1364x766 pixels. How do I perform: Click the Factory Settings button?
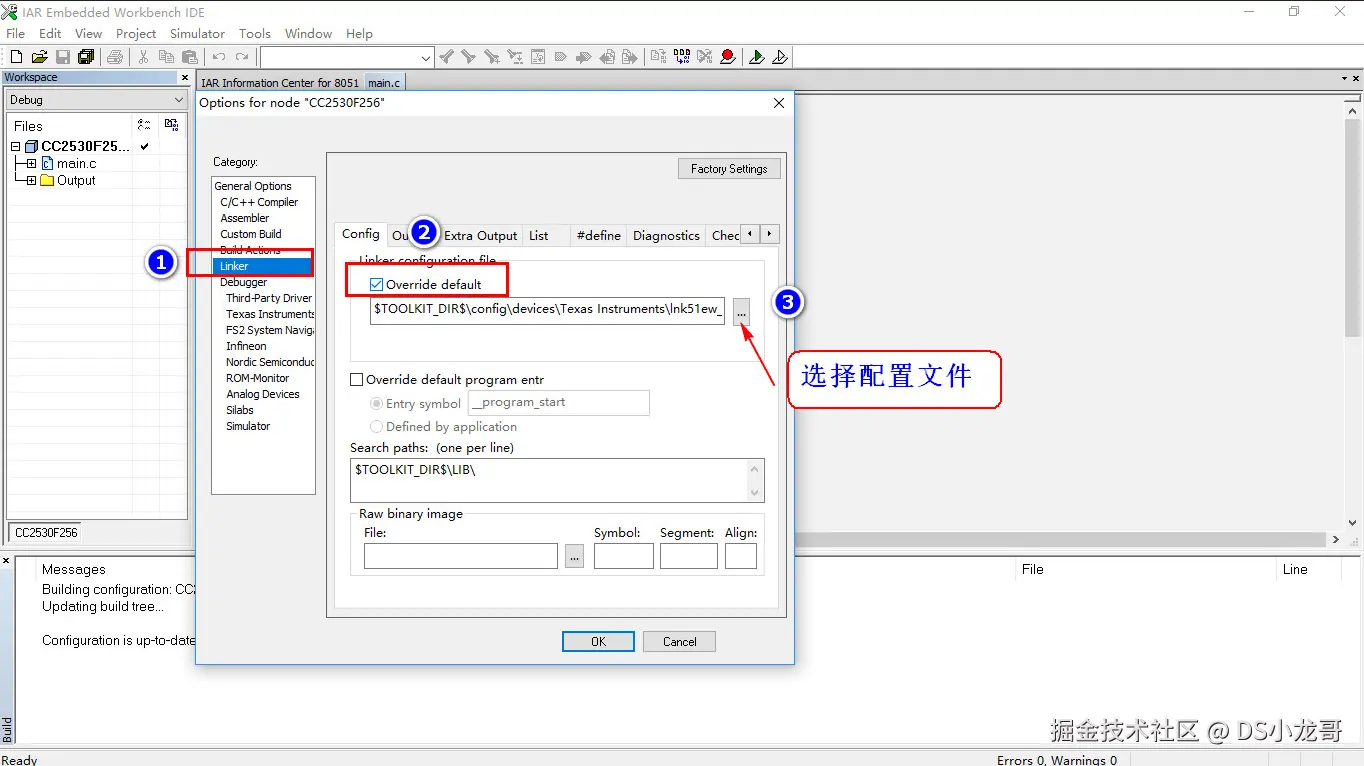(x=729, y=169)
